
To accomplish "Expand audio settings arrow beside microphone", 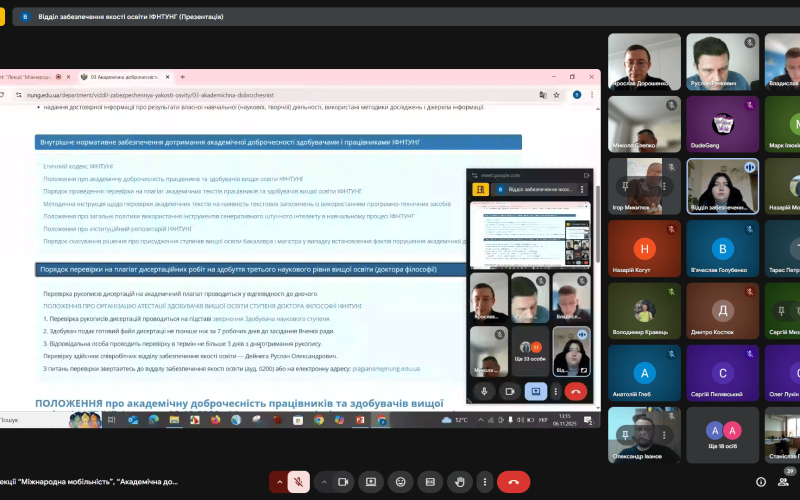I will [279, 482].
